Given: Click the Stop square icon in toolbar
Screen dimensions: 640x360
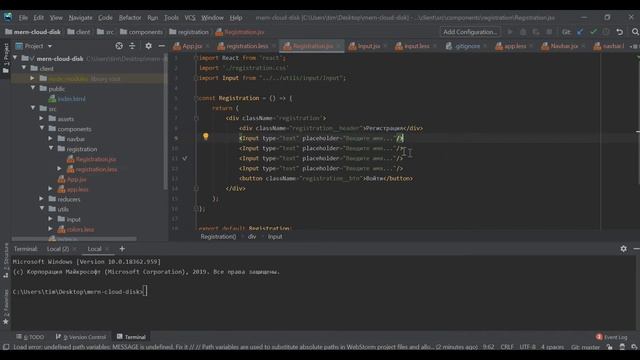Looking at the screenshot, I should pyautogui.click(x=549, y=32).
